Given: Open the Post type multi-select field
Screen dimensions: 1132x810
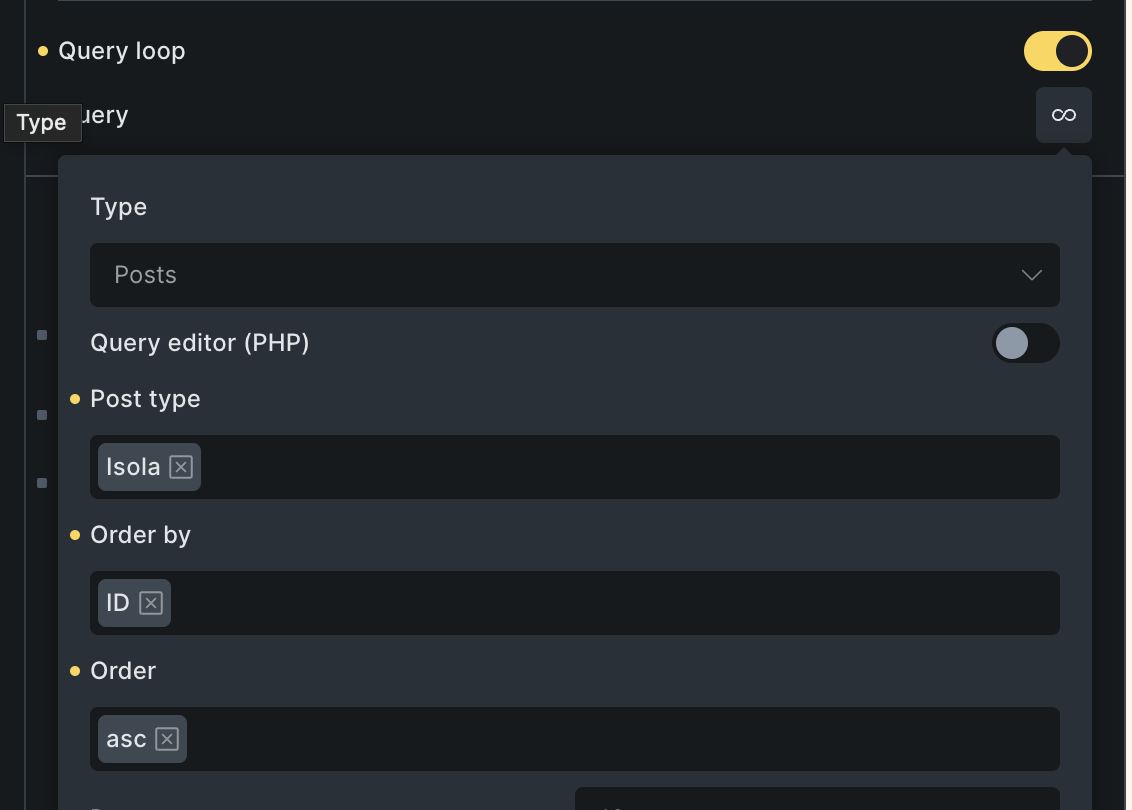Looking at the screenshot, I should 620,467.
